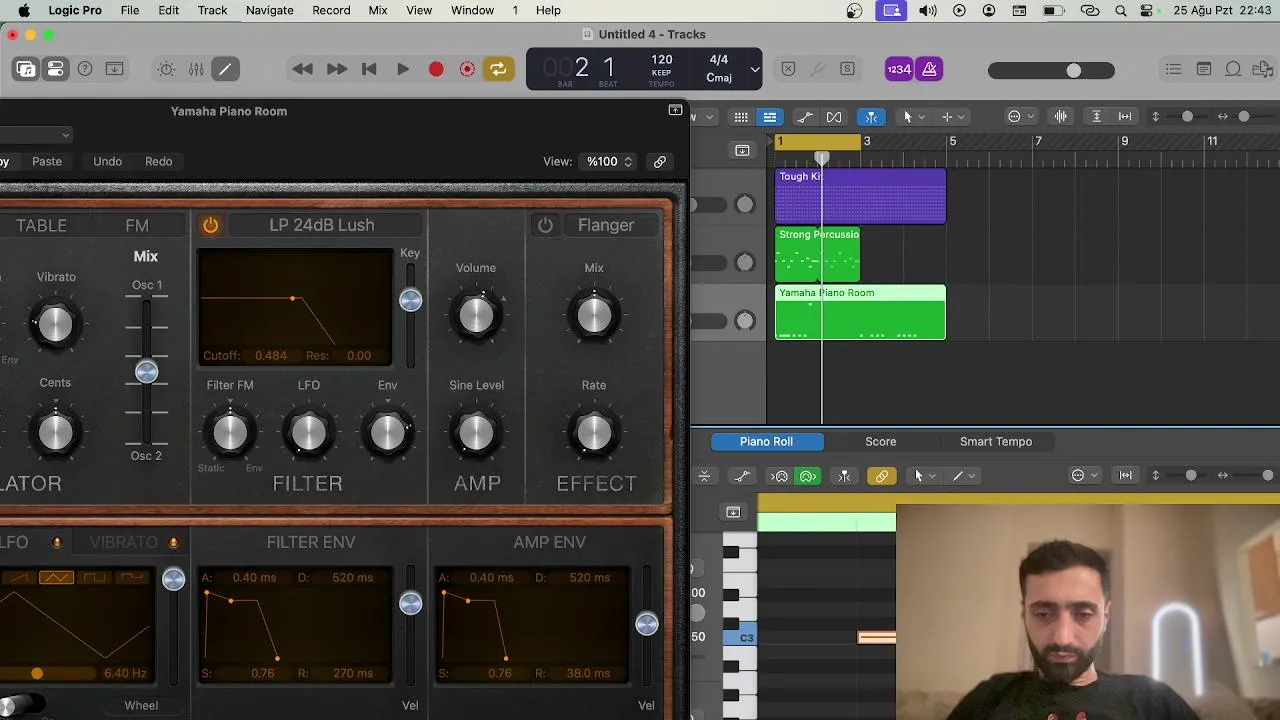Screen dimensions: 1280x720
Task: Open the File menu
Action: (130, 10)
